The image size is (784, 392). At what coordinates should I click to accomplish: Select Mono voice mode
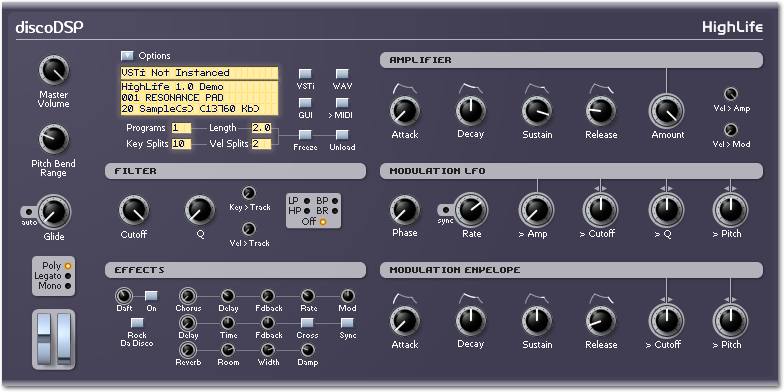click(x=68, y=286)
